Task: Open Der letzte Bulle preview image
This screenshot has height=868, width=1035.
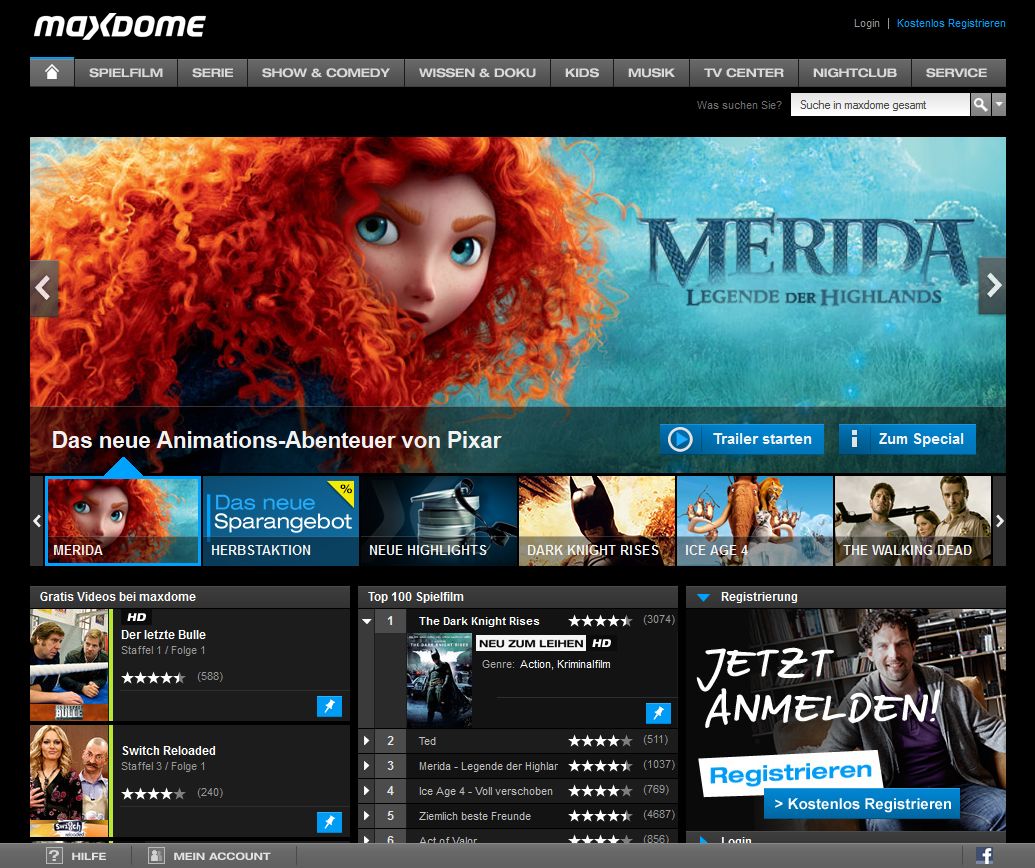Action: click(x=69, y=665)
